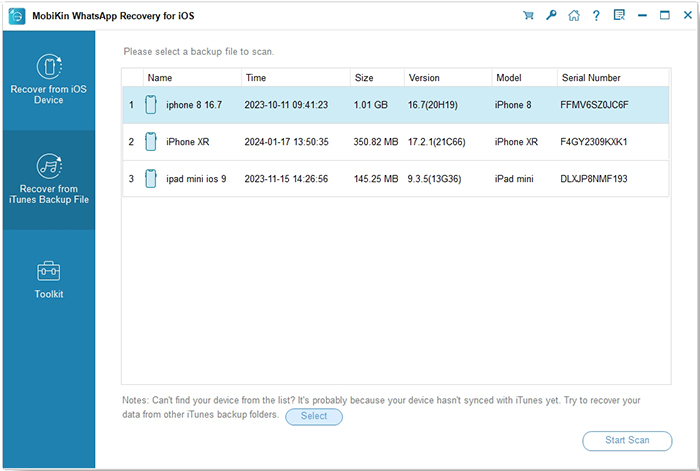This screenshot has height=471, width=700.
Task: Click the MobiKin app logo icon
Action: point(17,16)
